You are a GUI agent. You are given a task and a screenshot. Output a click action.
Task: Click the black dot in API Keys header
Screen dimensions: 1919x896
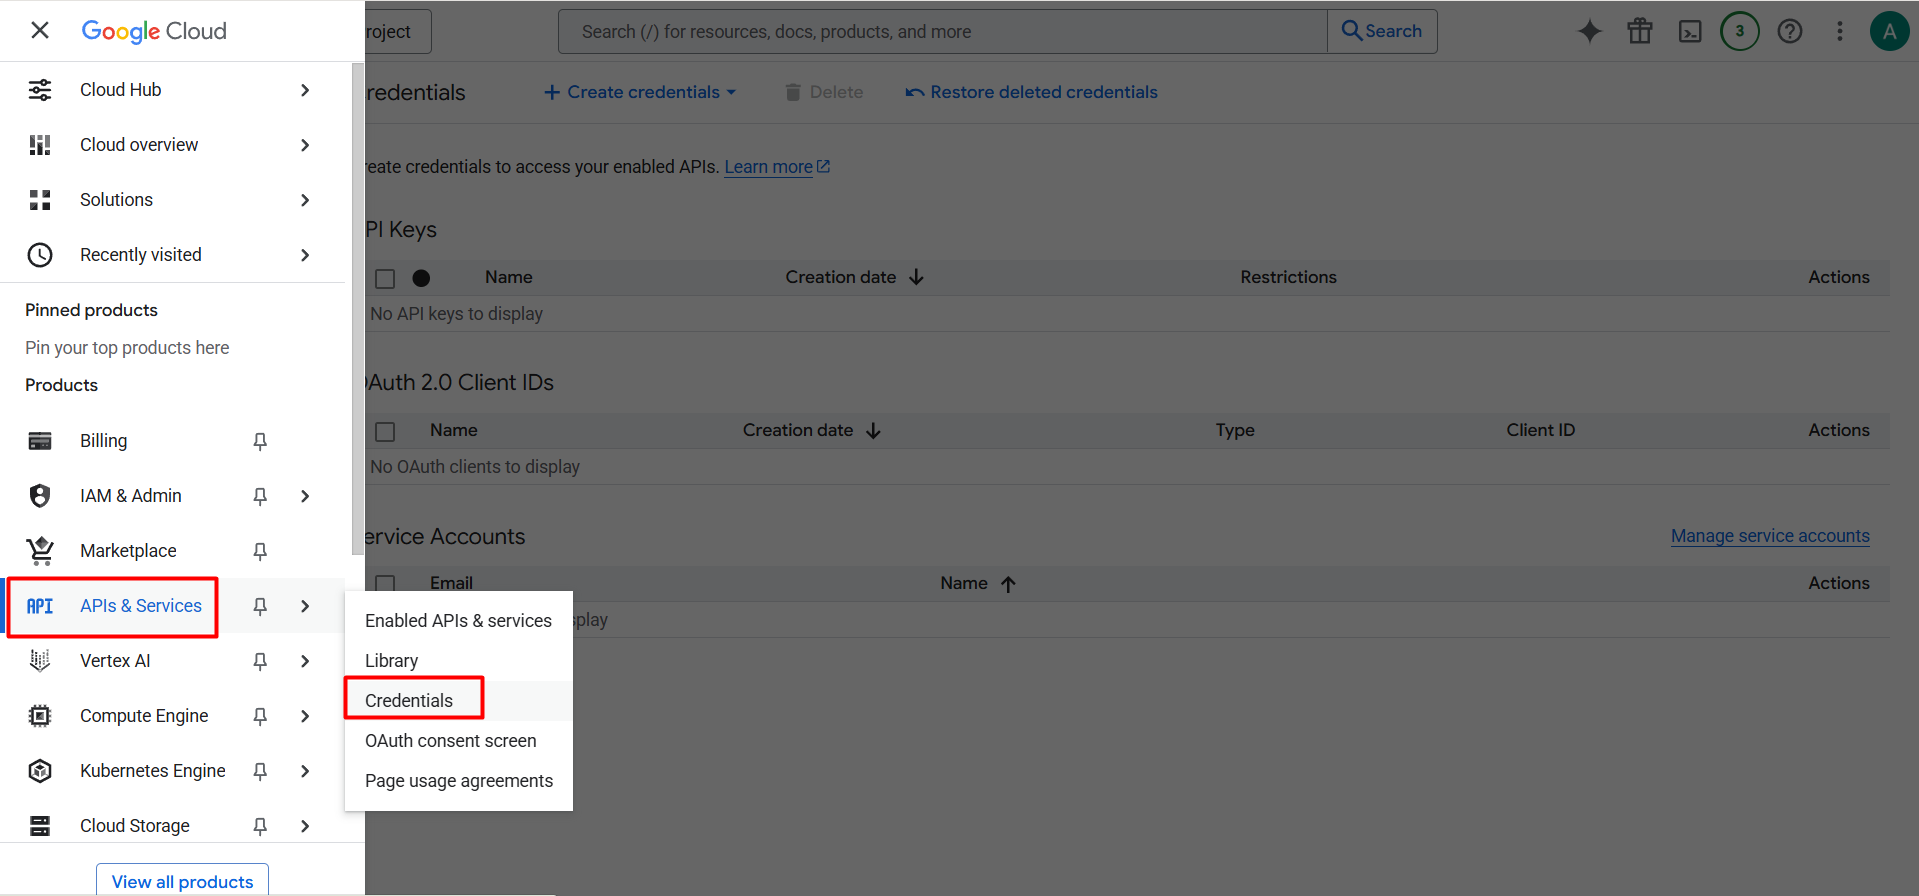[421, 278]
